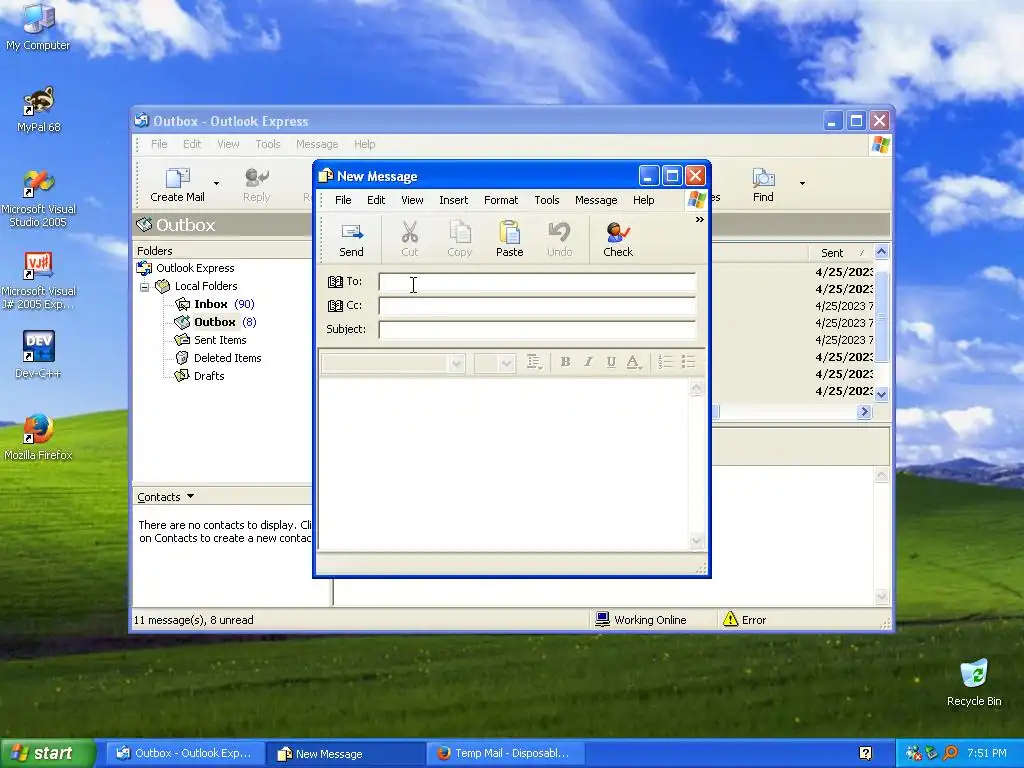The height and width of the screenshot is (768, 1024).
Task: Open the Insert menu in New Message
Action: [x=453, y=200]
